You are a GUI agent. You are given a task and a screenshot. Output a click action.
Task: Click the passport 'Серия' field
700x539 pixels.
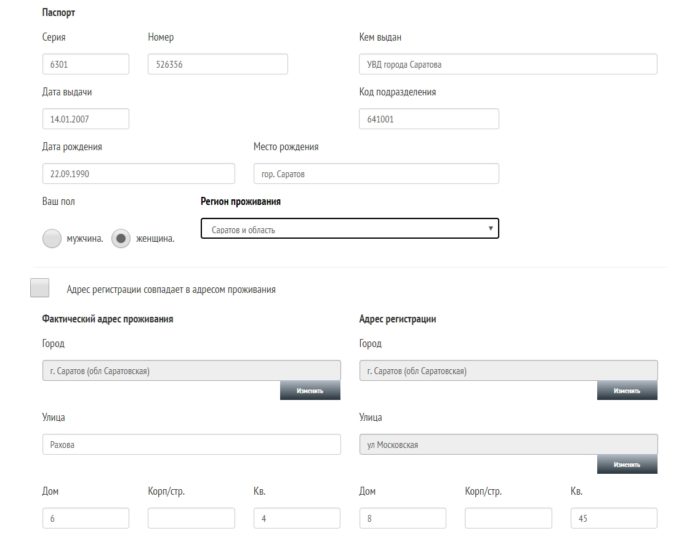[x=85, y=64]
